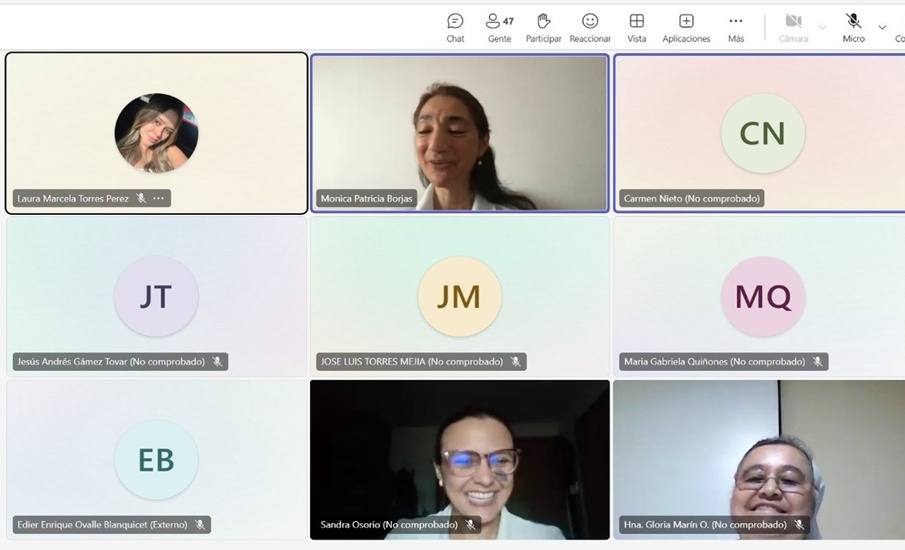Viewport: 905px width, 550px height.
Task: Select Monica Patricia Borjas video tile
Action: point(459,133)
